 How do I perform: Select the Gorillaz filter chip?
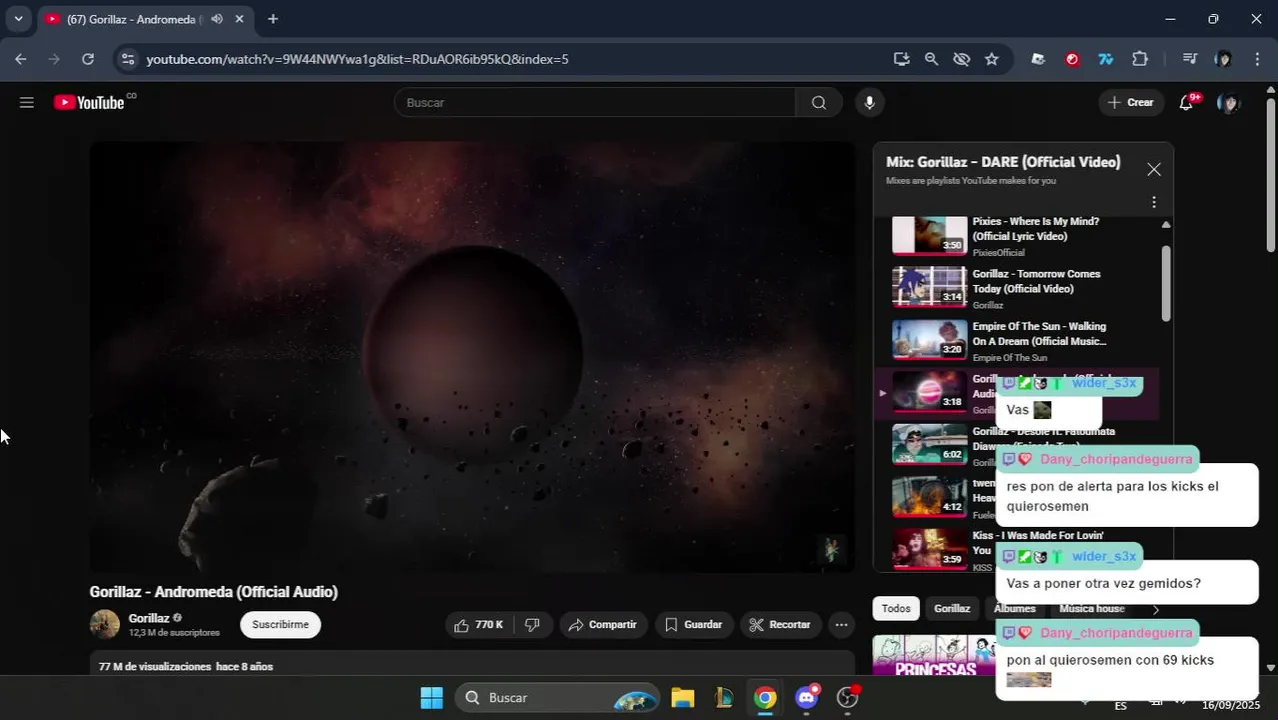952,608
